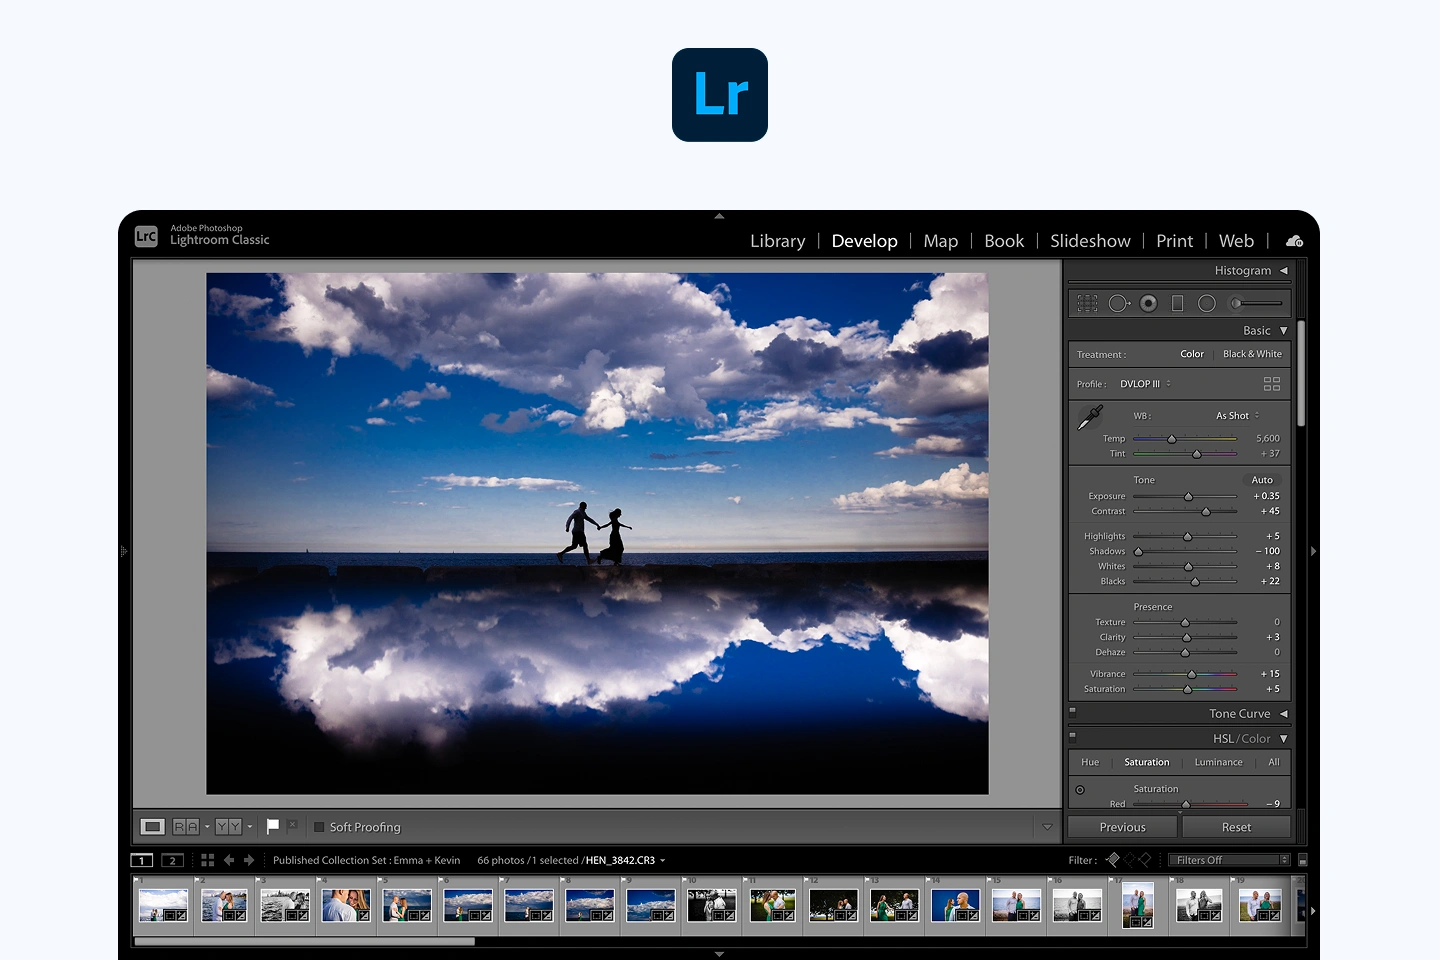Open the Filters Off dropdown
Viewport: 1440px width, 960px height.
point(1226,859)
